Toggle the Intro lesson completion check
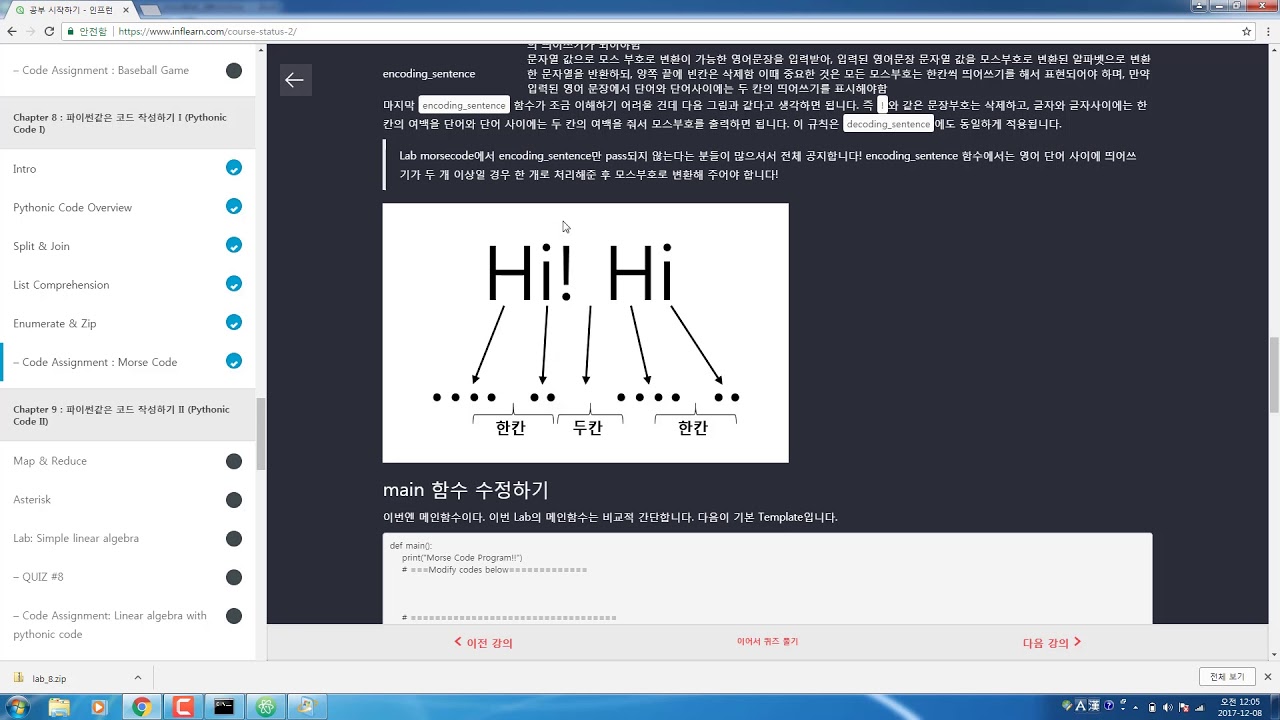Image resolution: width=1280 pixels, height=720 pixels. click(x=234, y=168)
